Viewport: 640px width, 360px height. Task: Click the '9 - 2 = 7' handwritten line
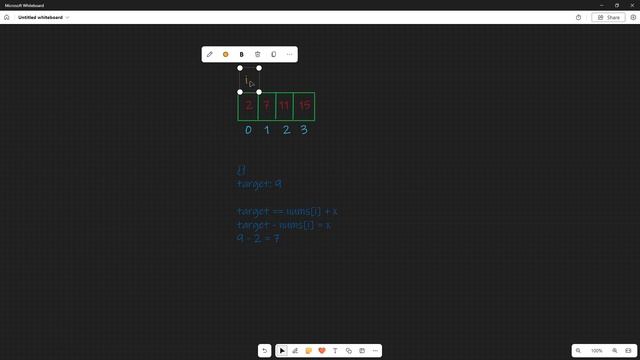(x=258, y=238)
